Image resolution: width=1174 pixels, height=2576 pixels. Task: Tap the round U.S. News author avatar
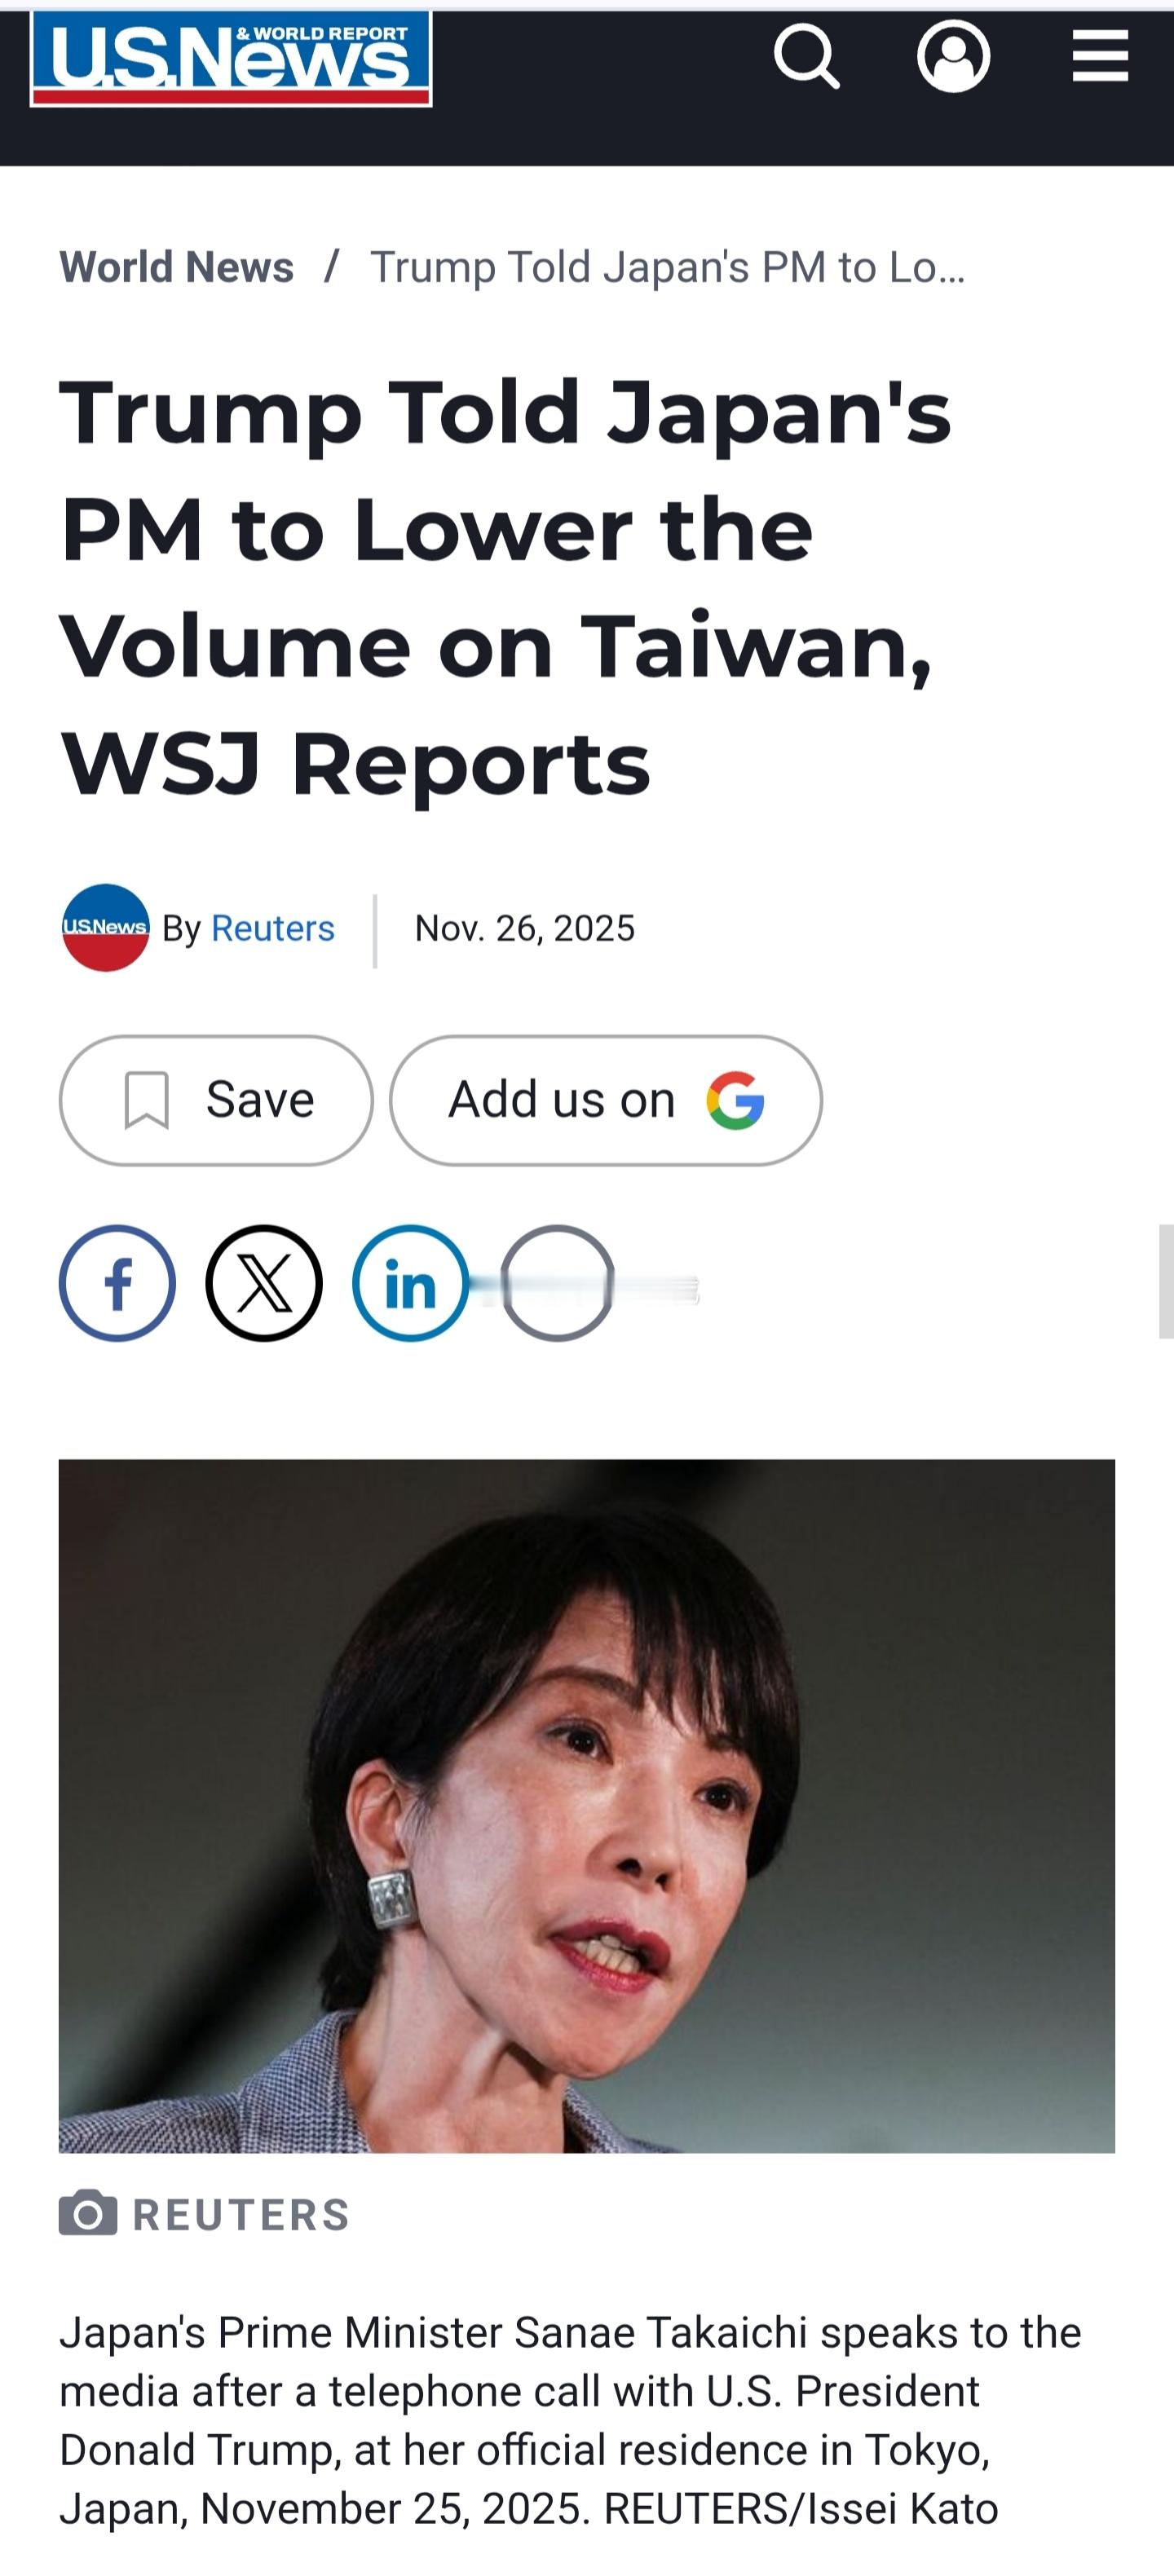(x=105, y=928)
